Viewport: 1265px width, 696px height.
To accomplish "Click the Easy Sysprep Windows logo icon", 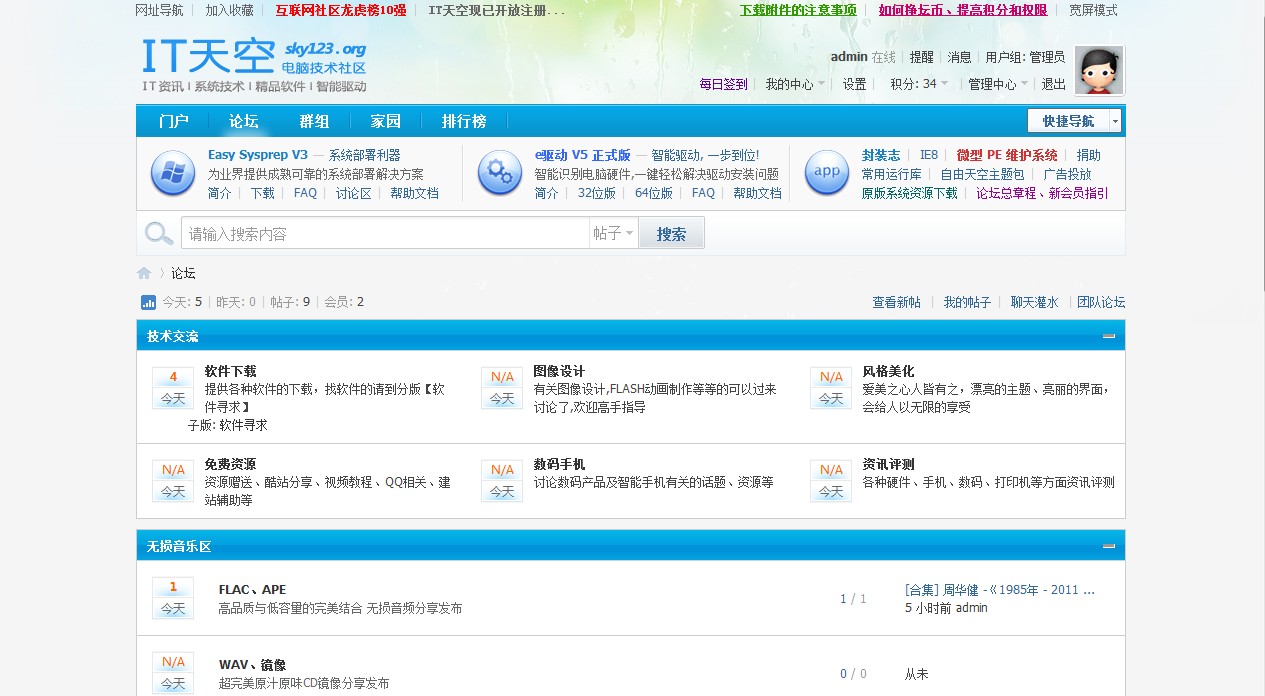I will [172, 173].
